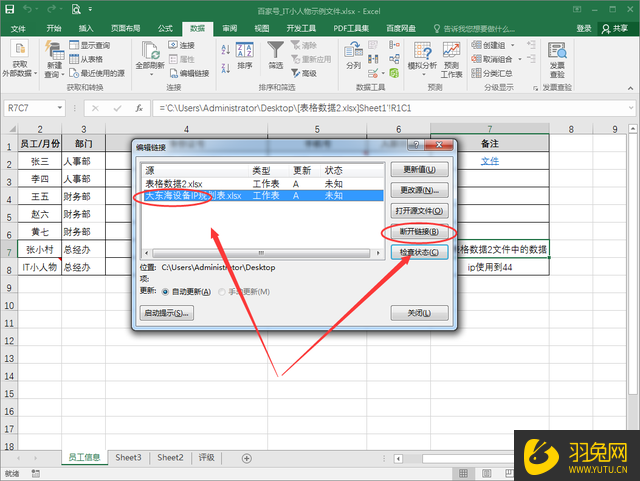Expand the 全部刷新 dropdown arrow

151,75
